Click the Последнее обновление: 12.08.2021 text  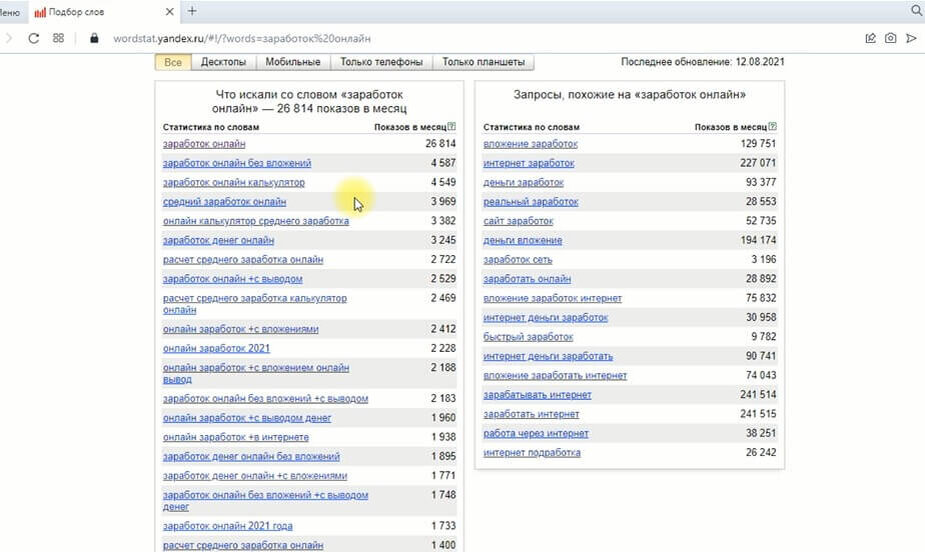coord(703,61)
